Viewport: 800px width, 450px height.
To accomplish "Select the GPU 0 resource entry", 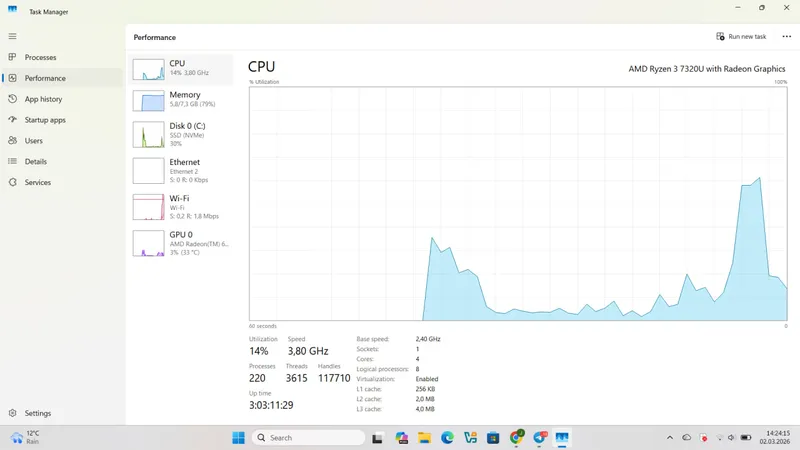I will coord(181,243).
